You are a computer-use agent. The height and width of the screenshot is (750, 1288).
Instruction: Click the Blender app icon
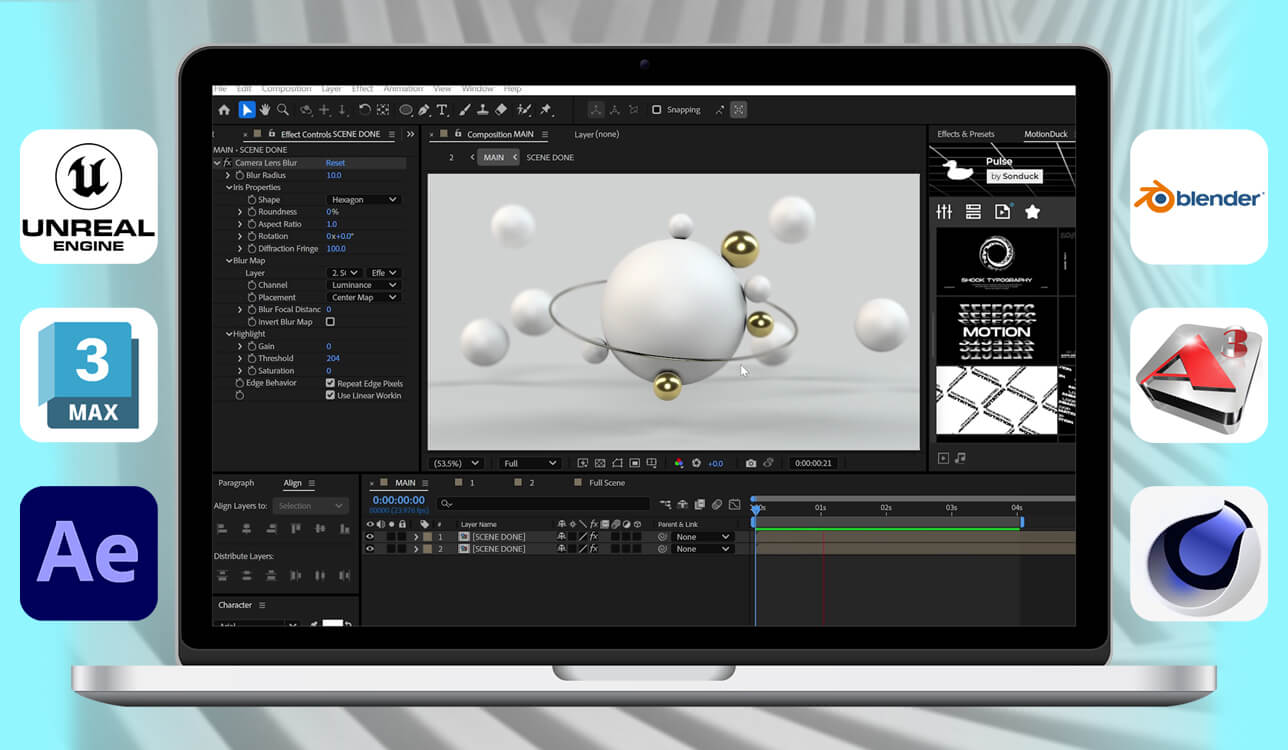click(x=1199, y=197)
